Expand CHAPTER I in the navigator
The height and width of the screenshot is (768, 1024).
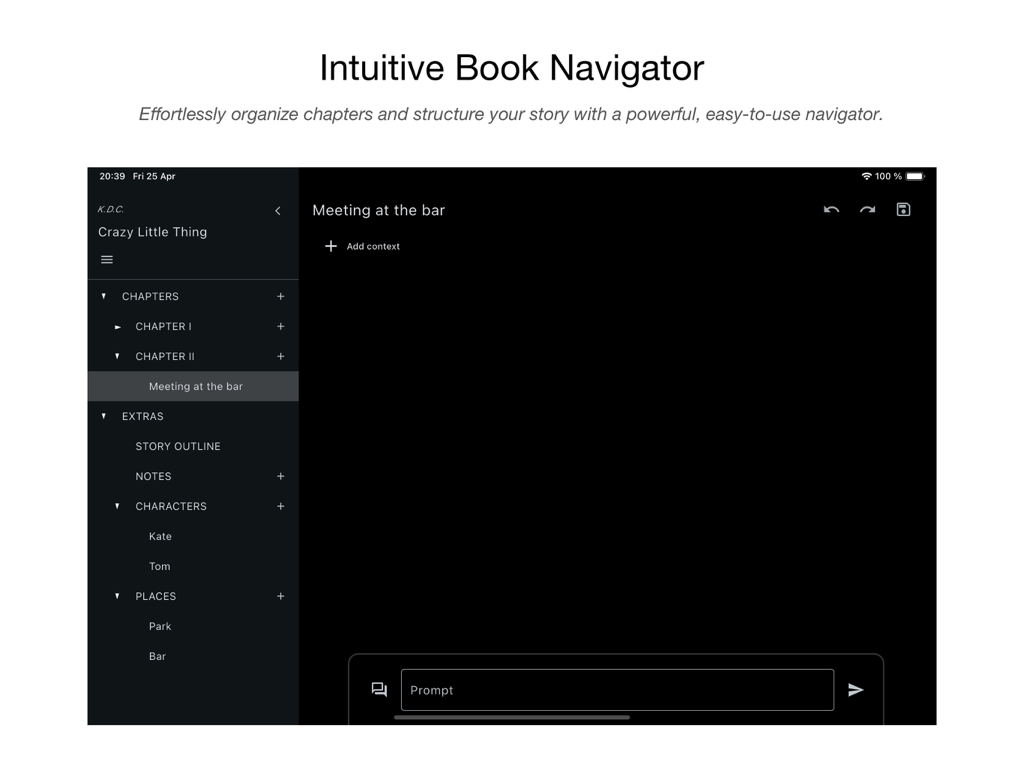coord(118,326)
